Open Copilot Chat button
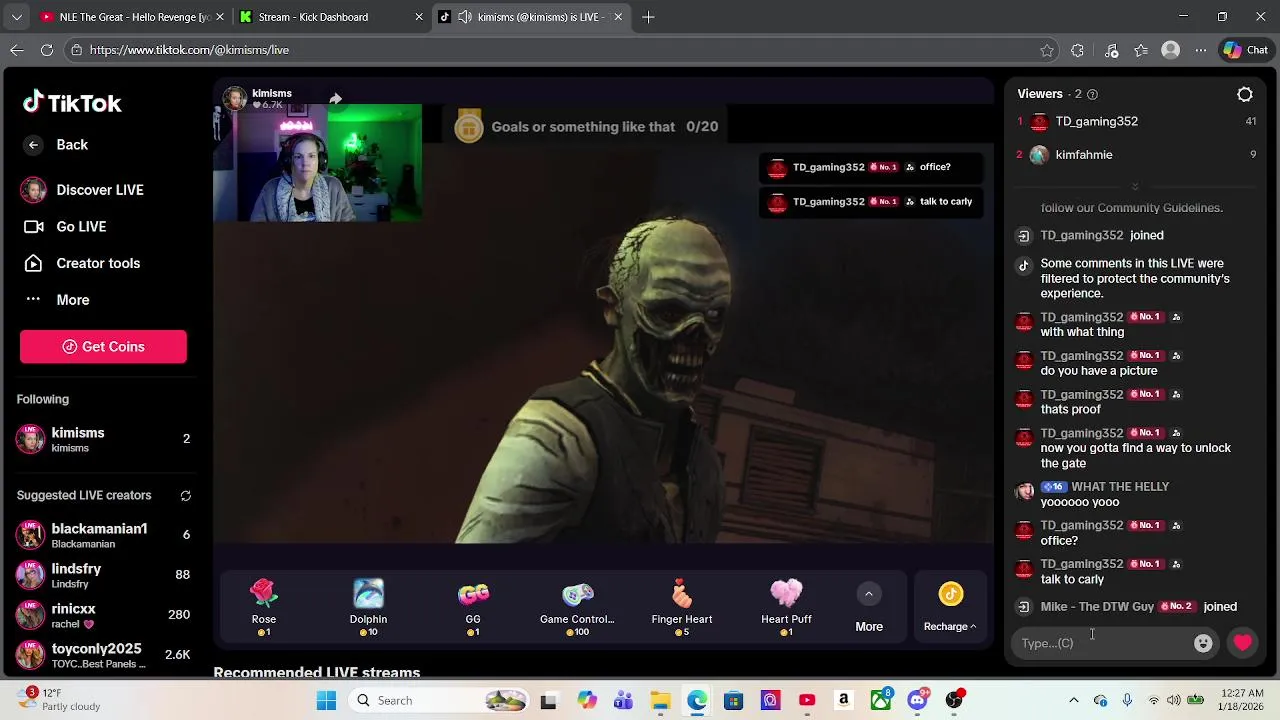Screen dimensions: 1280x720 [1246, 50]
